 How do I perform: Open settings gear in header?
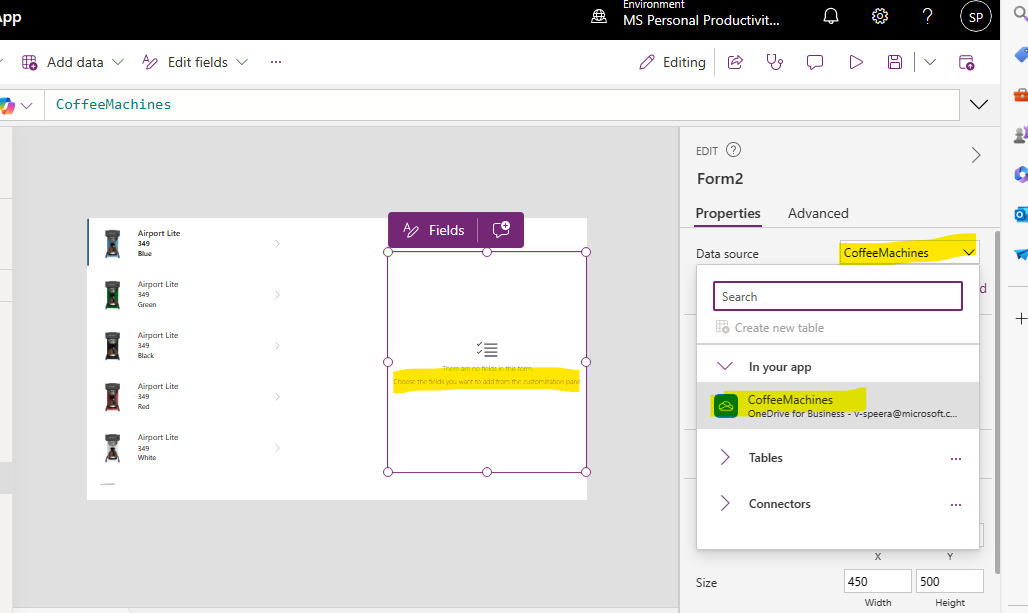click(x=879, y=16)
